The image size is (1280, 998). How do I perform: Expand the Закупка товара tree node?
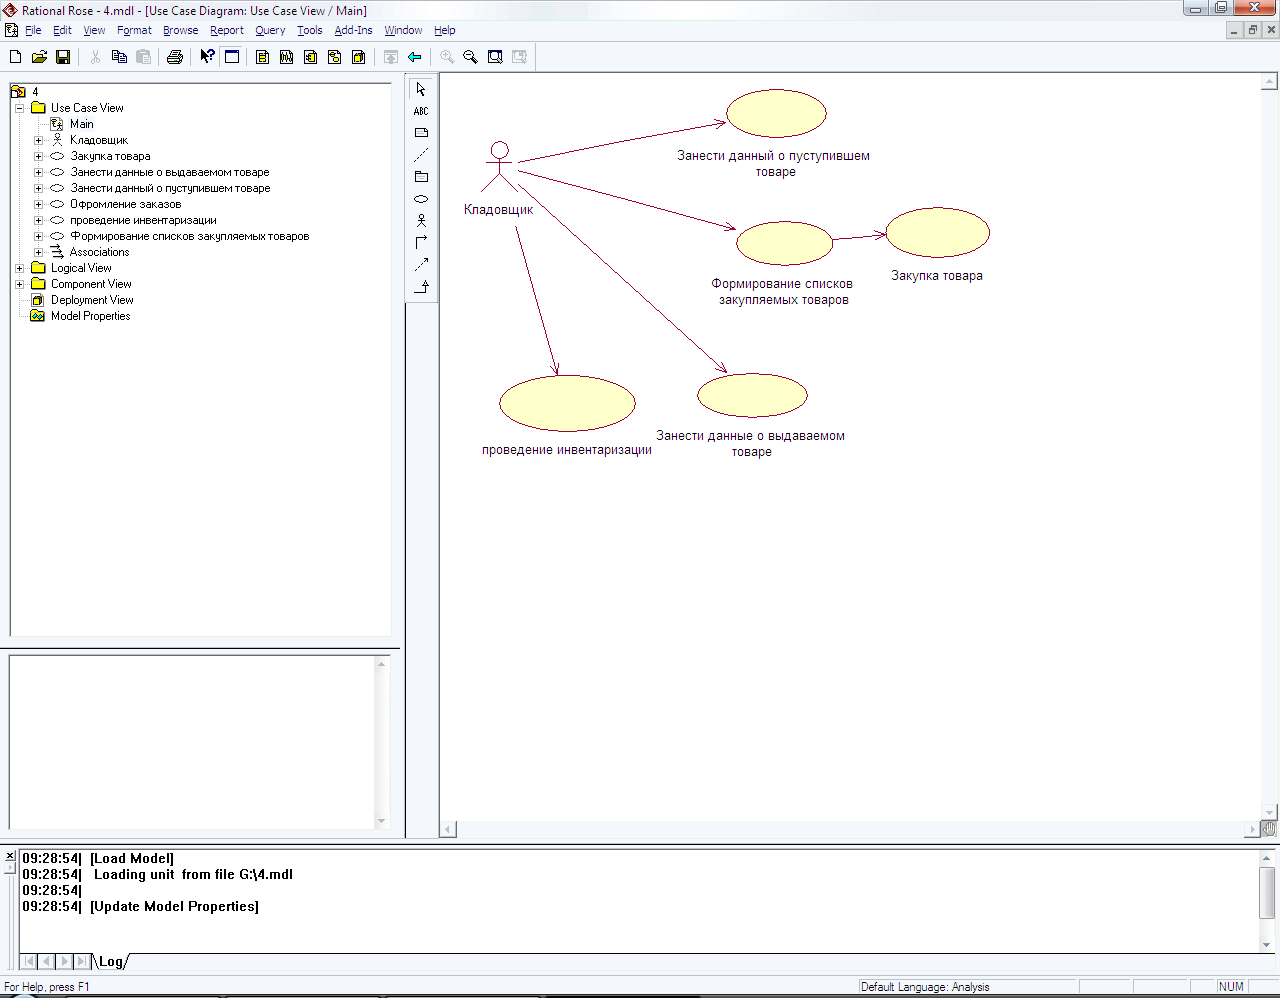[x=38, y=156]
